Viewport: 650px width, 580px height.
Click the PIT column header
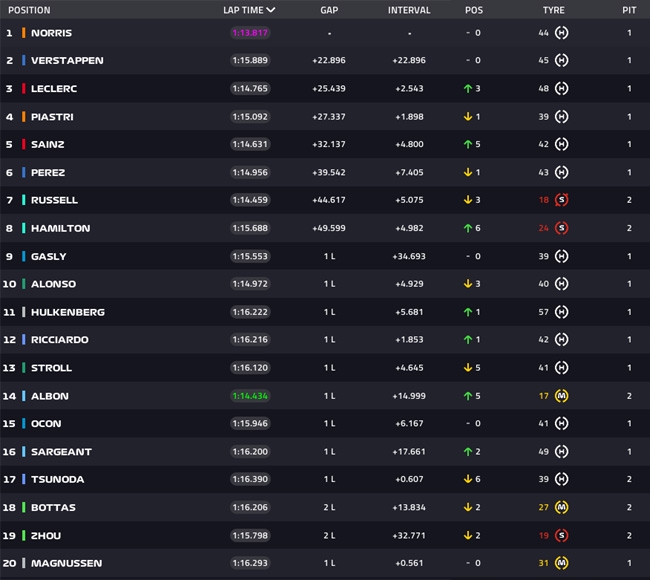629,10
